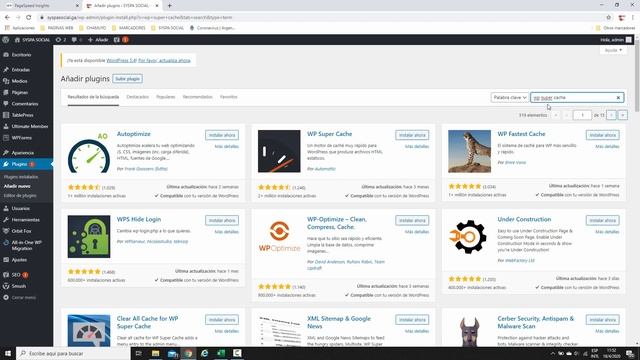Install WP Super Cache plugin
The image size is (640, 360).
point(412,135)
